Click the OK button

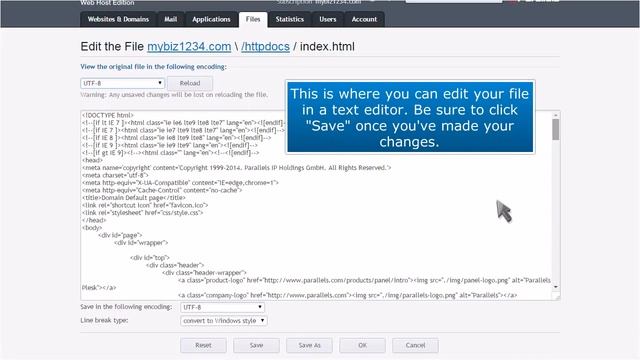[x=362, y=345]
